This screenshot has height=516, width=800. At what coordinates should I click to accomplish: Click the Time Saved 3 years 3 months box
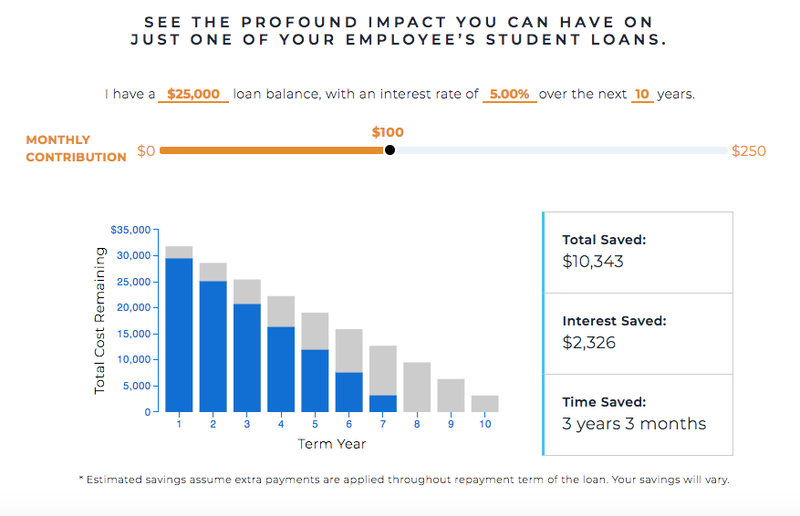pos(638,415)
